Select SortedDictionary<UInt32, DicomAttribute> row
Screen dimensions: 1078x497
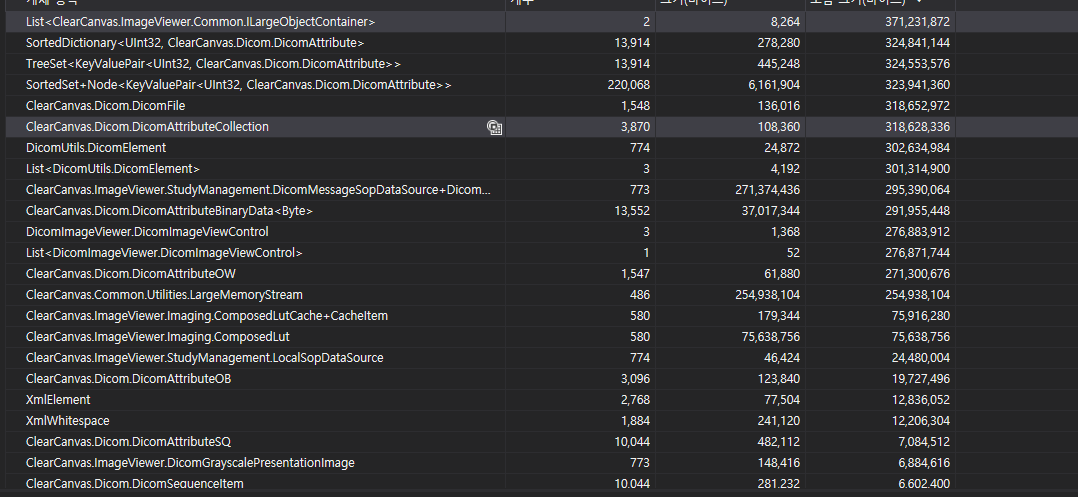(195, 43)
